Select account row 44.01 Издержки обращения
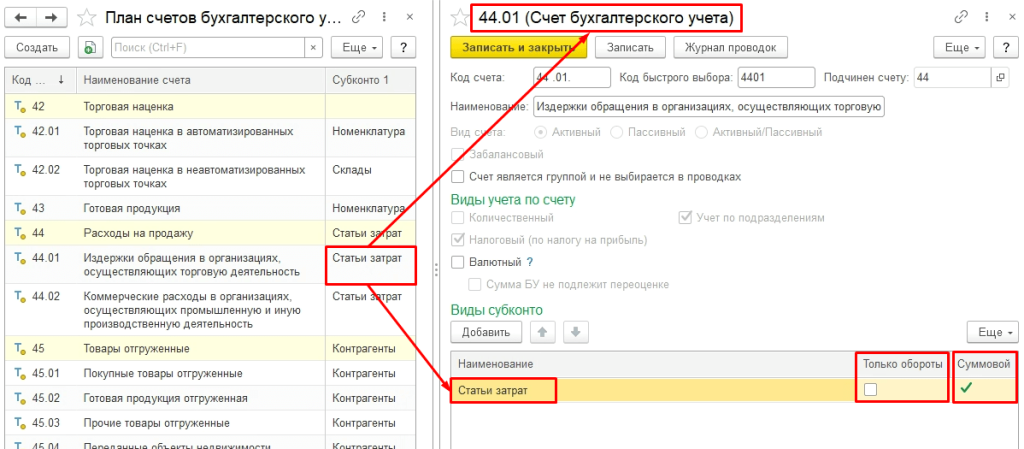The width and height of the screenshot is (1024, 449). tap(210, 264)
